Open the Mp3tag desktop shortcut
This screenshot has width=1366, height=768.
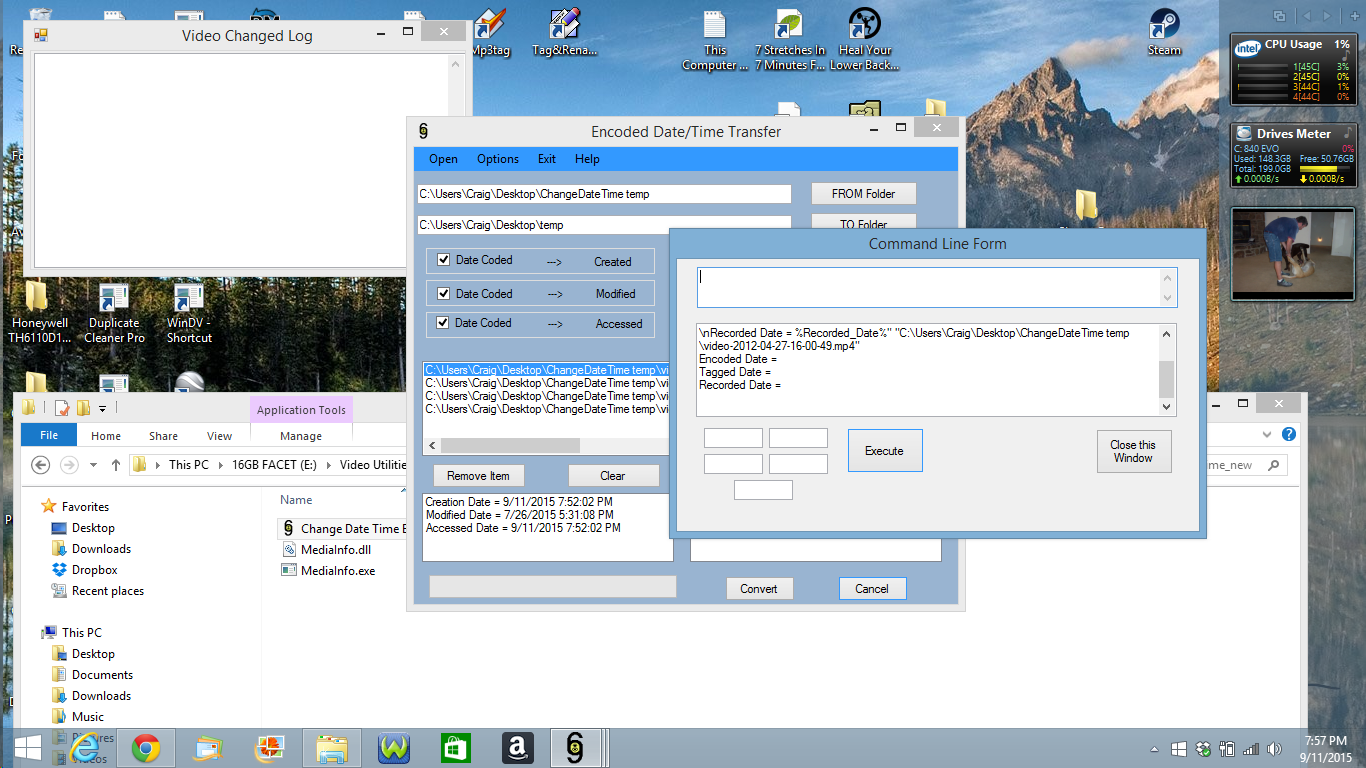(x=489, y=32)
